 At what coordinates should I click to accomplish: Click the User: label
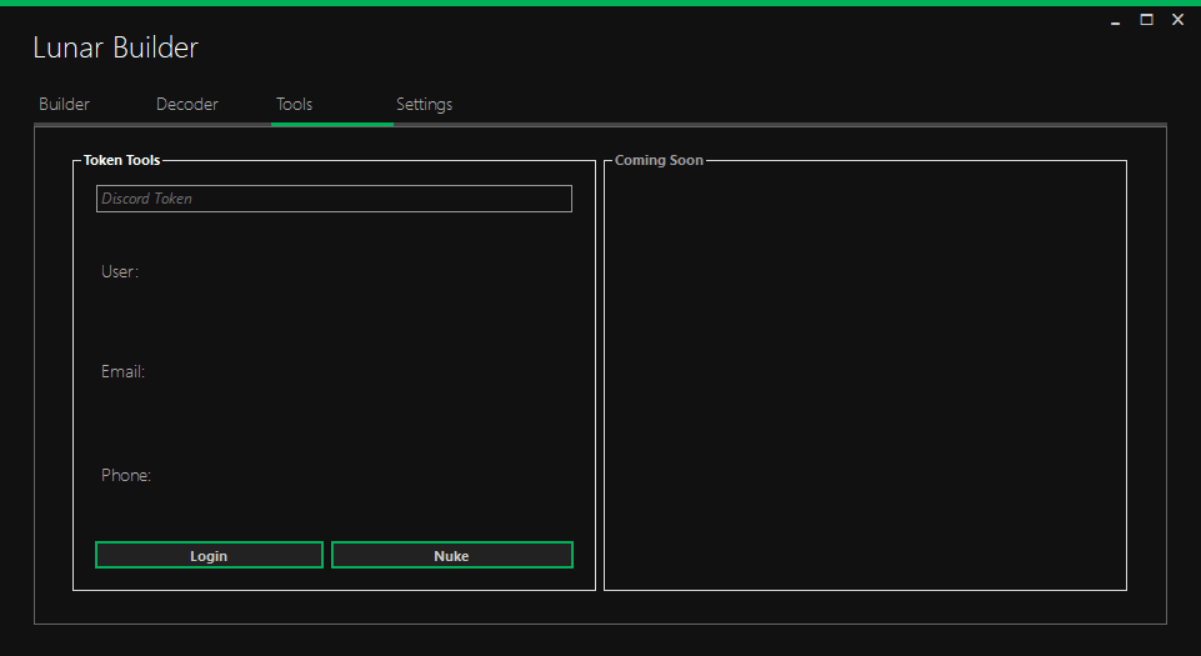120,272
